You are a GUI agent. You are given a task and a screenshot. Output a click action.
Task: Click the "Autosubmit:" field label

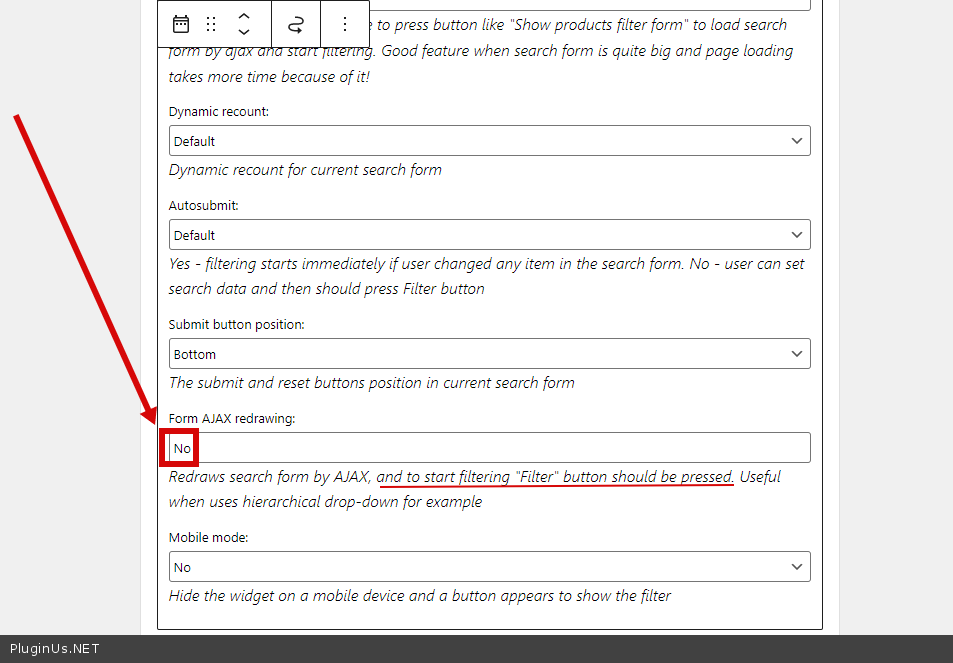[203, 206]
